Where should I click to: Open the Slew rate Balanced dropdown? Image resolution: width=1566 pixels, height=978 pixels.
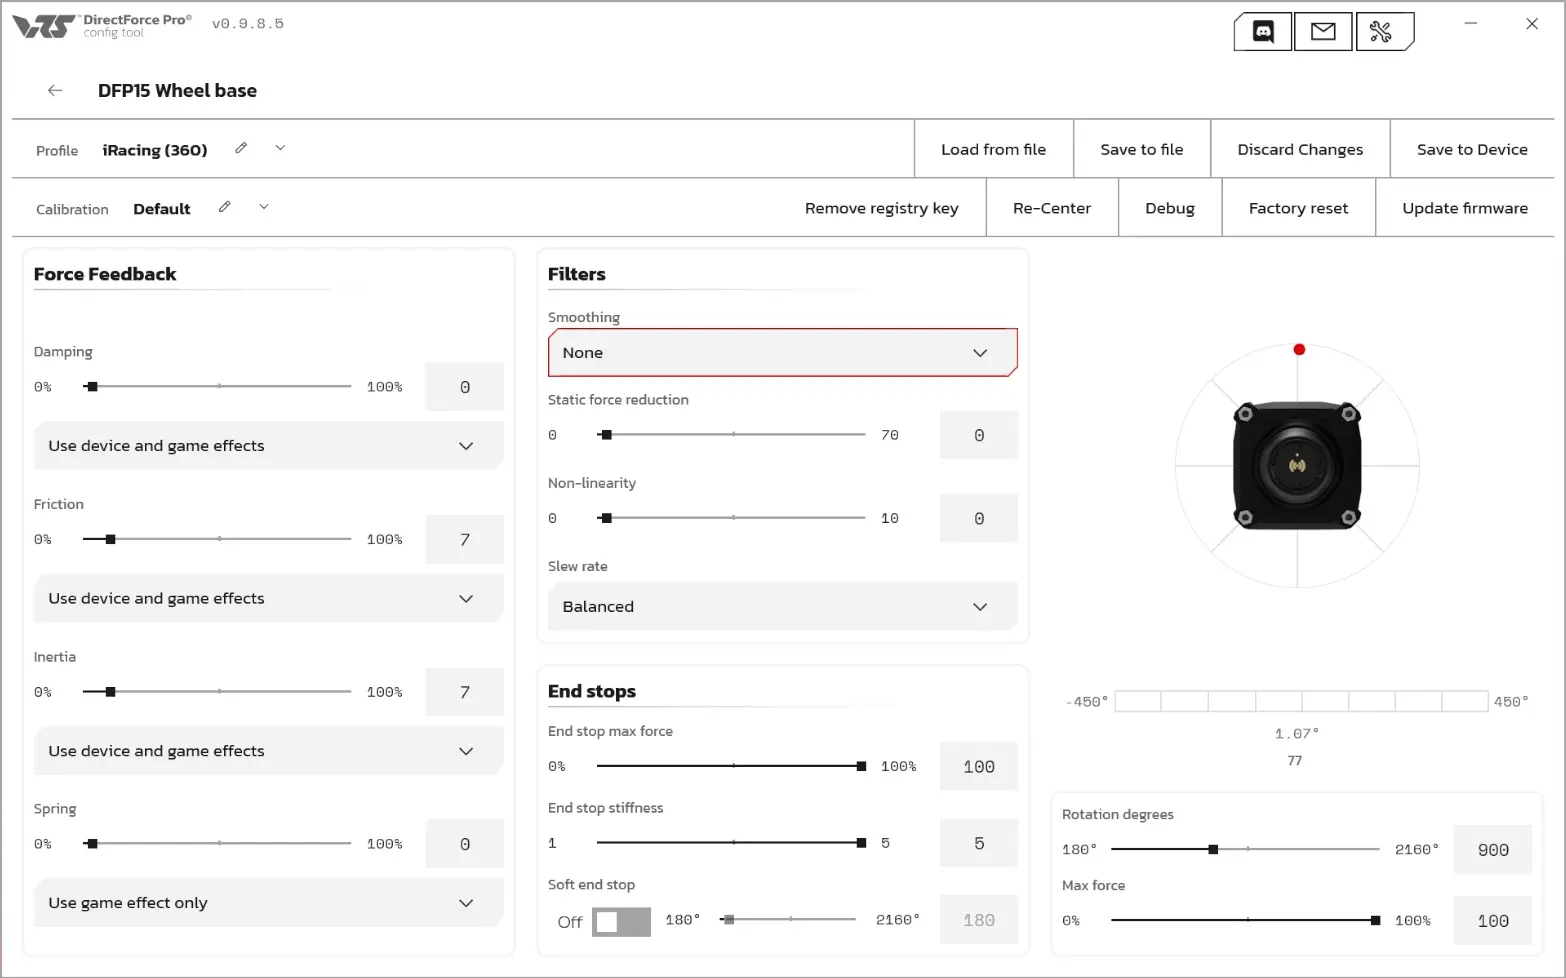[782, 607]
